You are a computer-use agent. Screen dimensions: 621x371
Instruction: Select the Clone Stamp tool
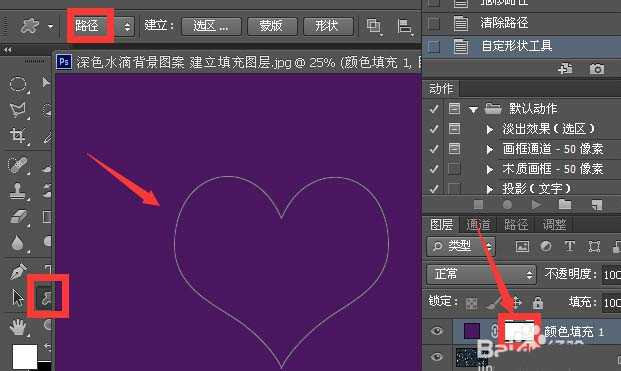point(18,191)
